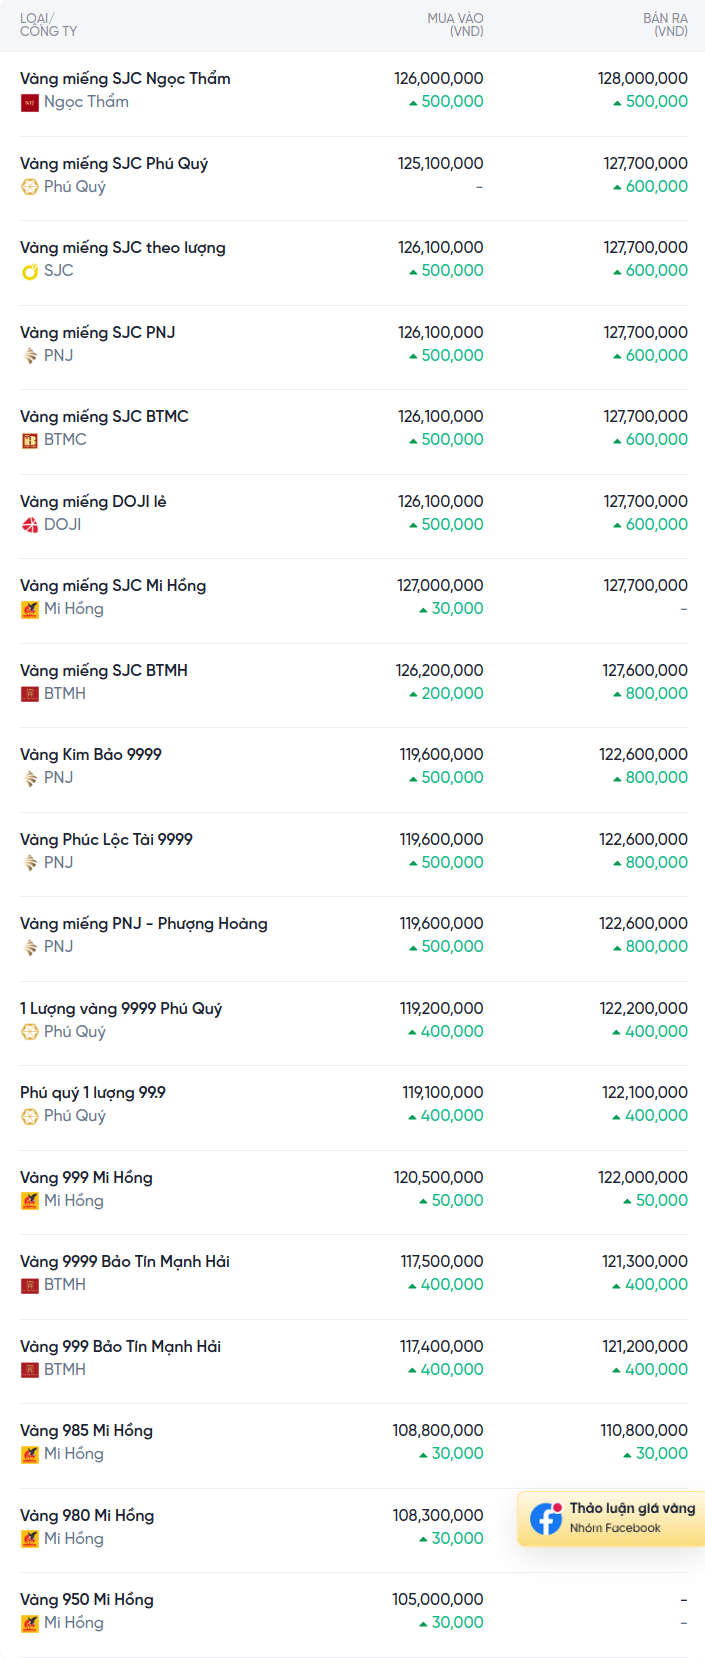Screen dimensions: 705x1658
Task: Click the BÁN RA (VND) column header
Action: pyautogui.click(x=665, y=25)
